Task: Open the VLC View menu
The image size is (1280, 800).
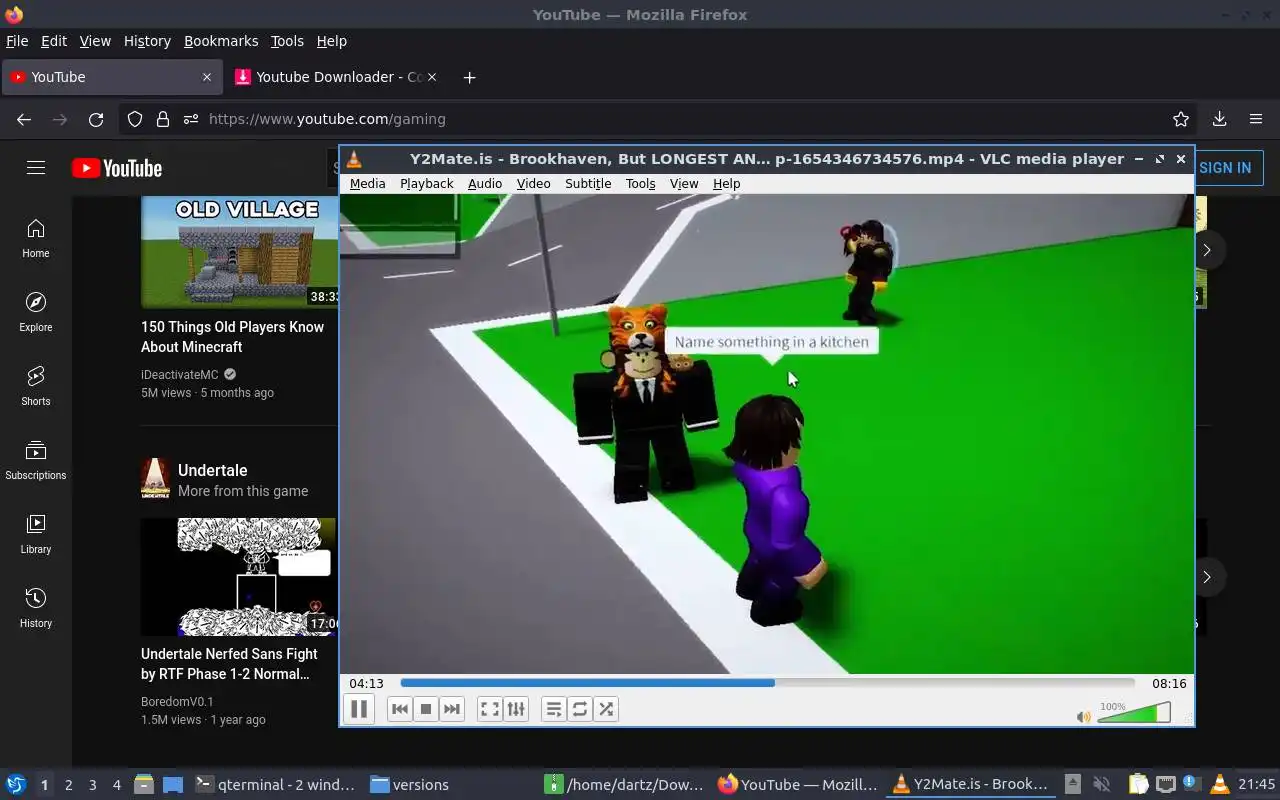Action: tap(684, 184)
